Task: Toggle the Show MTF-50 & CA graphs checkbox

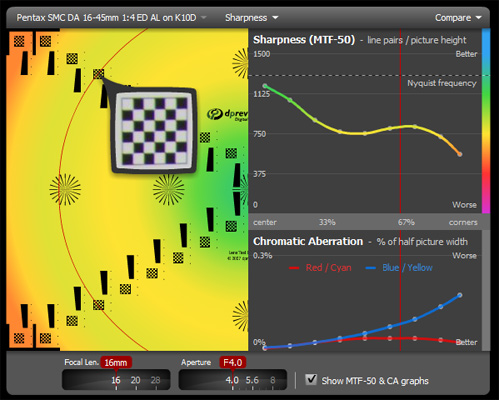Action: [311, 379]
